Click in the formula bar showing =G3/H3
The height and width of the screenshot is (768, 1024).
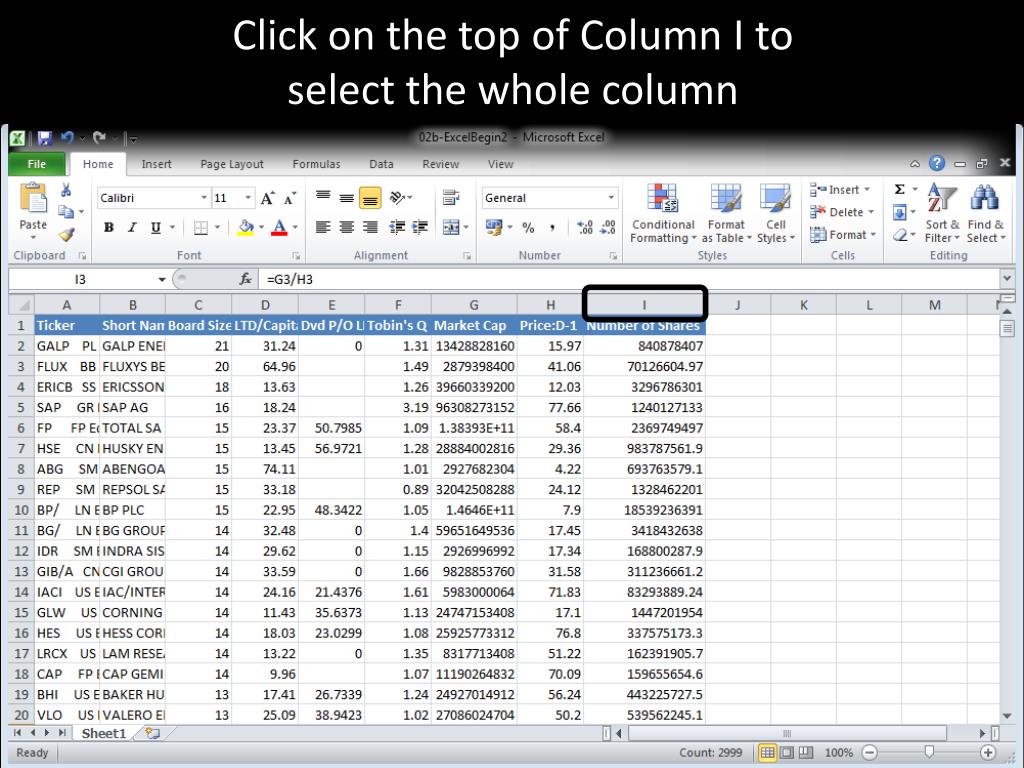pos(629,280)
